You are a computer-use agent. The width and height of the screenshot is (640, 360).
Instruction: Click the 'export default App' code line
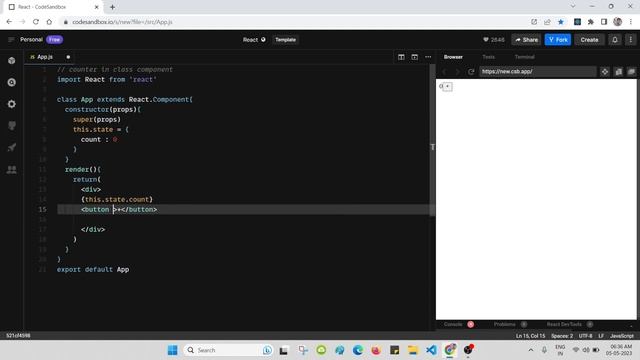(93, 269)
